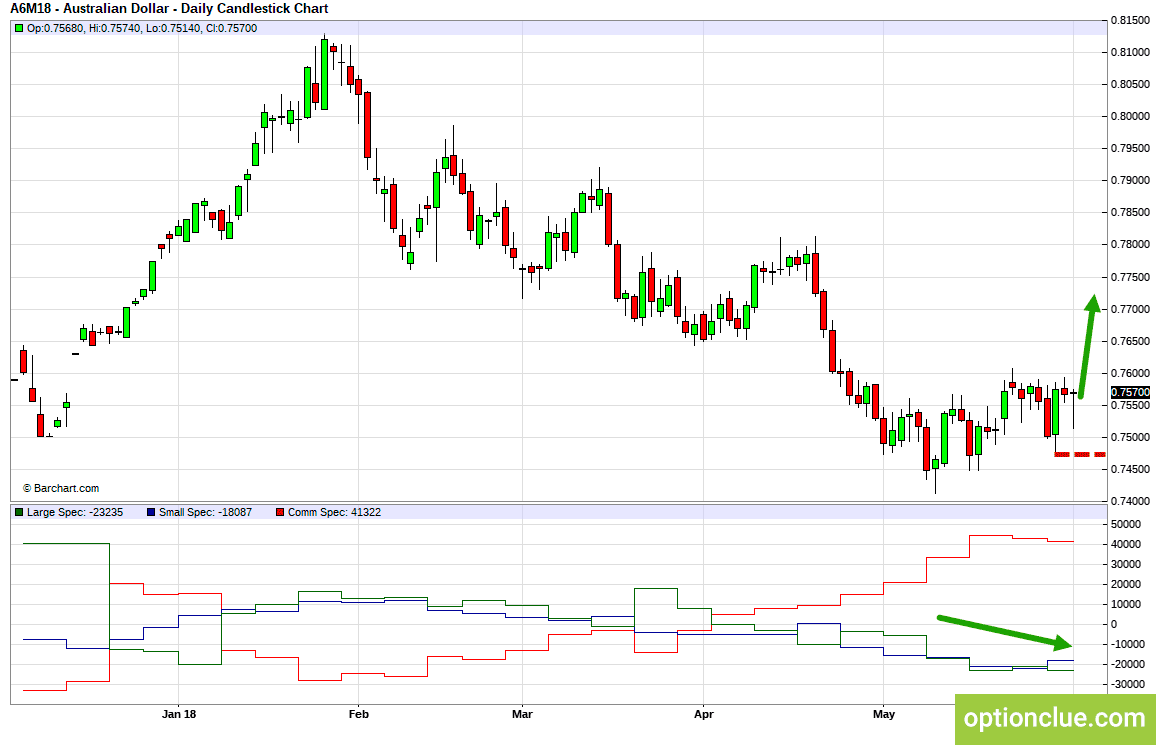Click the -30000 label on the spec axis

coord(1126,685)
